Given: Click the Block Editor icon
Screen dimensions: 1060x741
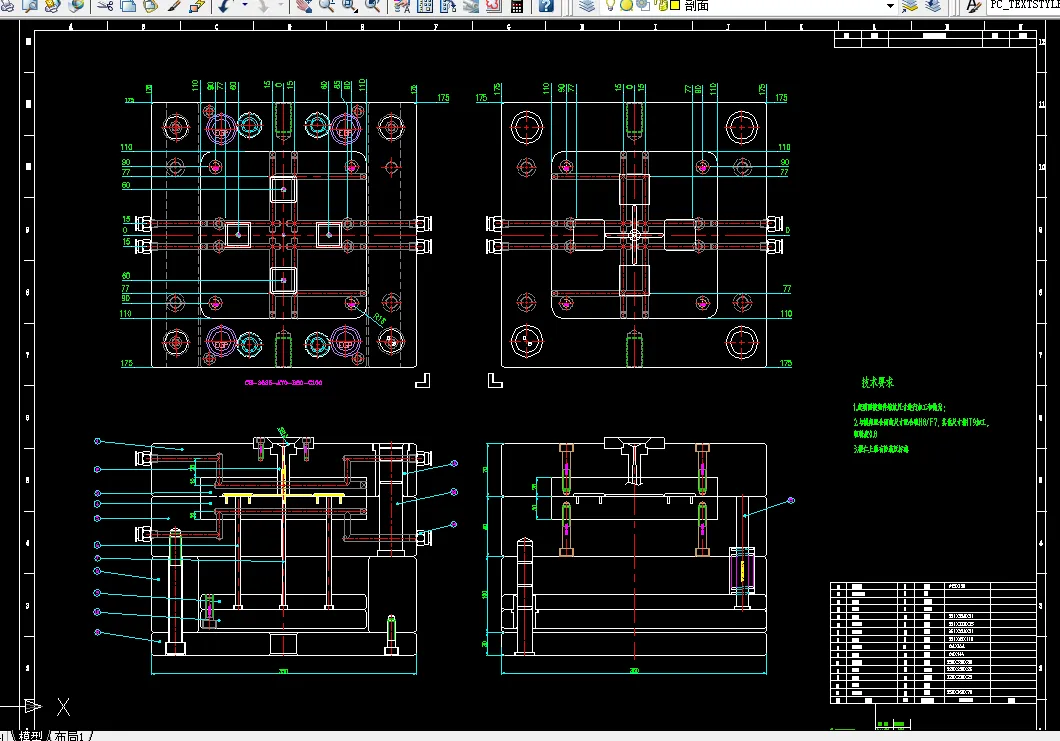Looking at the screenshot, I should pyautogui.click(x=197, y=5).
